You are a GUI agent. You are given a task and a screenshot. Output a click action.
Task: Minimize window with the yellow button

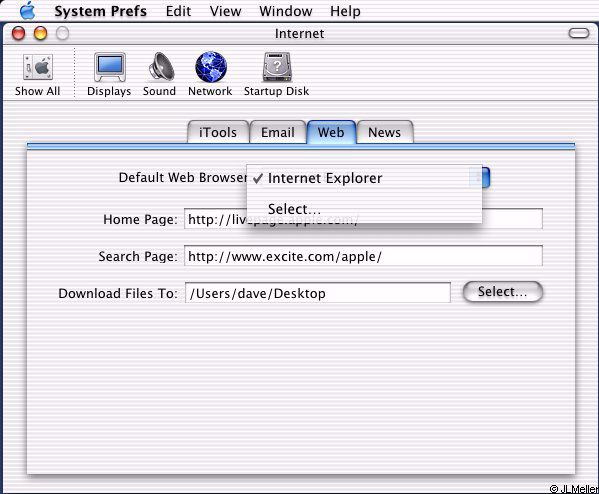point(40,33)
